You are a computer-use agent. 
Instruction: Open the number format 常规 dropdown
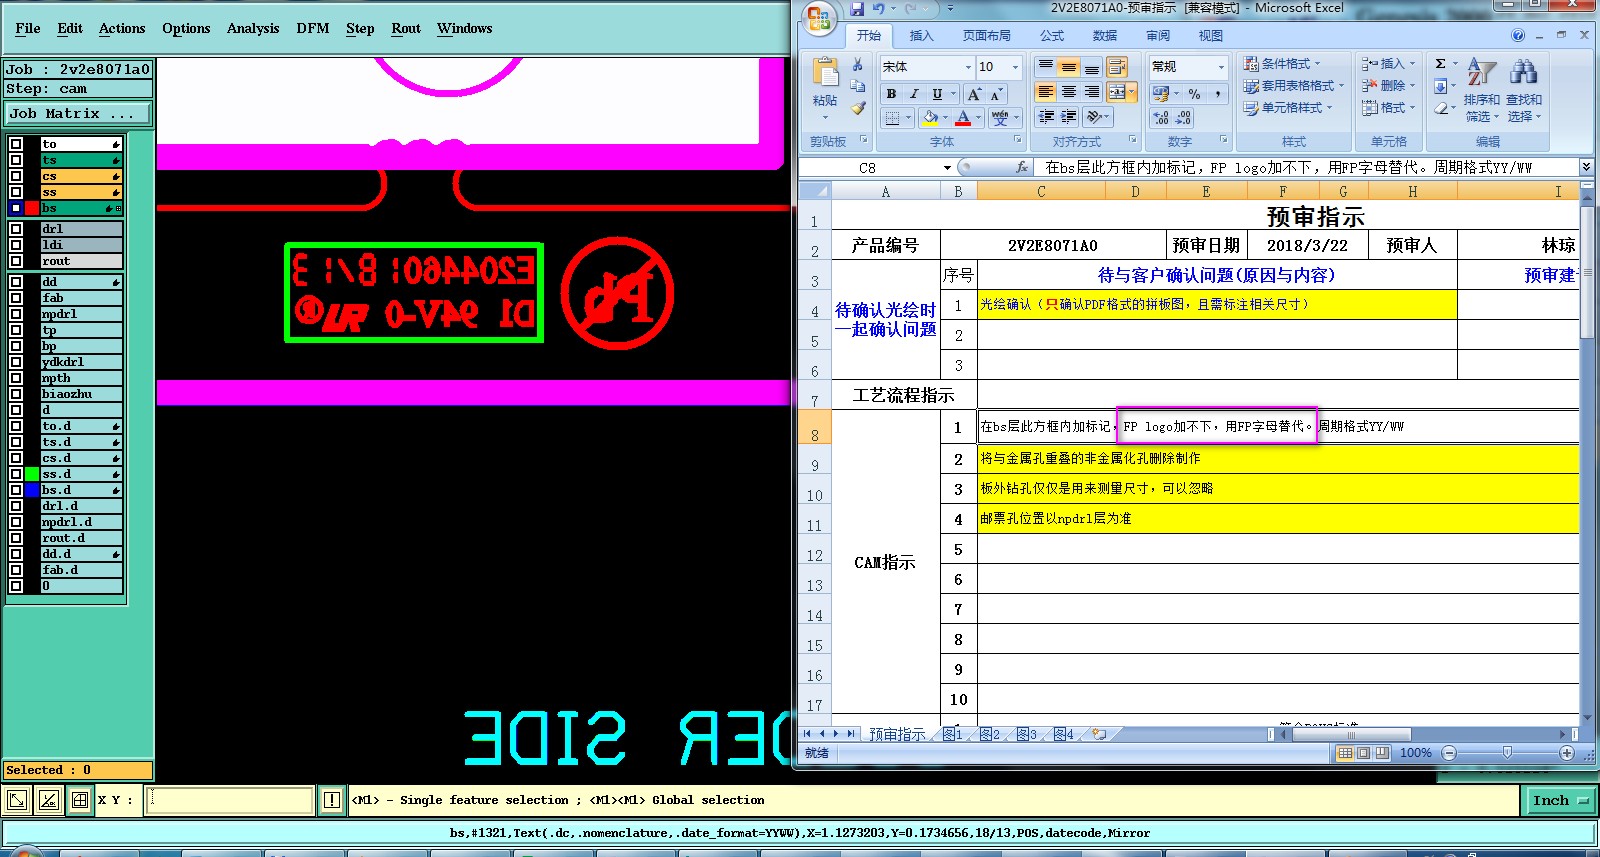tap(1221, 67)
